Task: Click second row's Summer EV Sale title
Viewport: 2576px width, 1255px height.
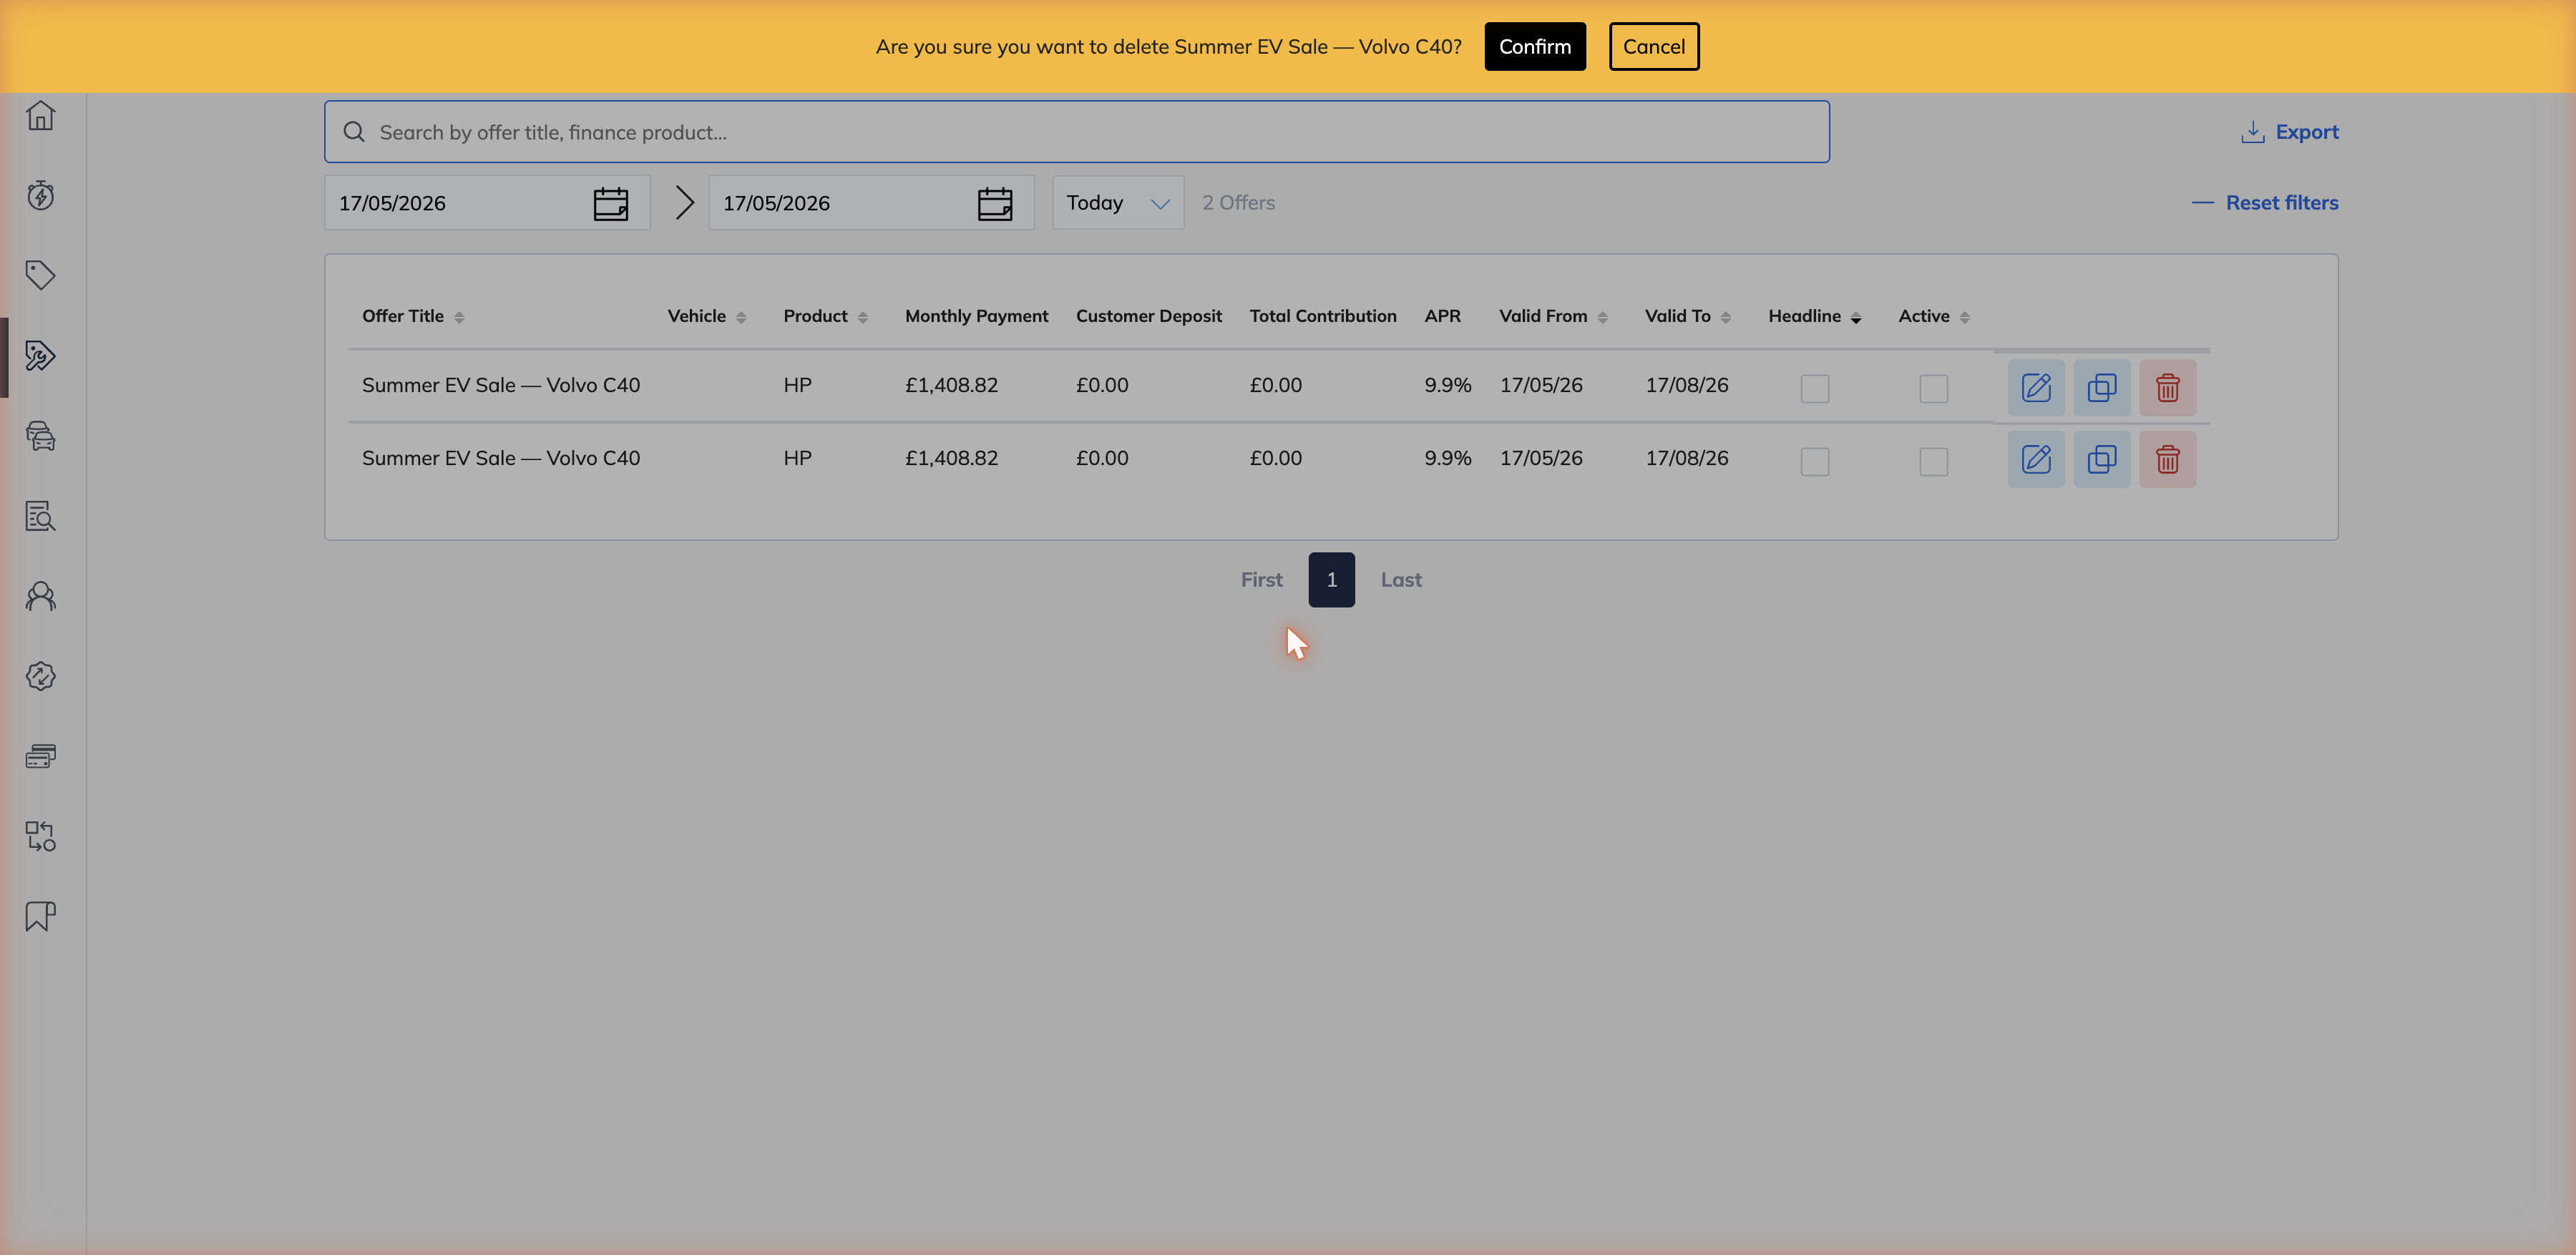Action: 501,458
